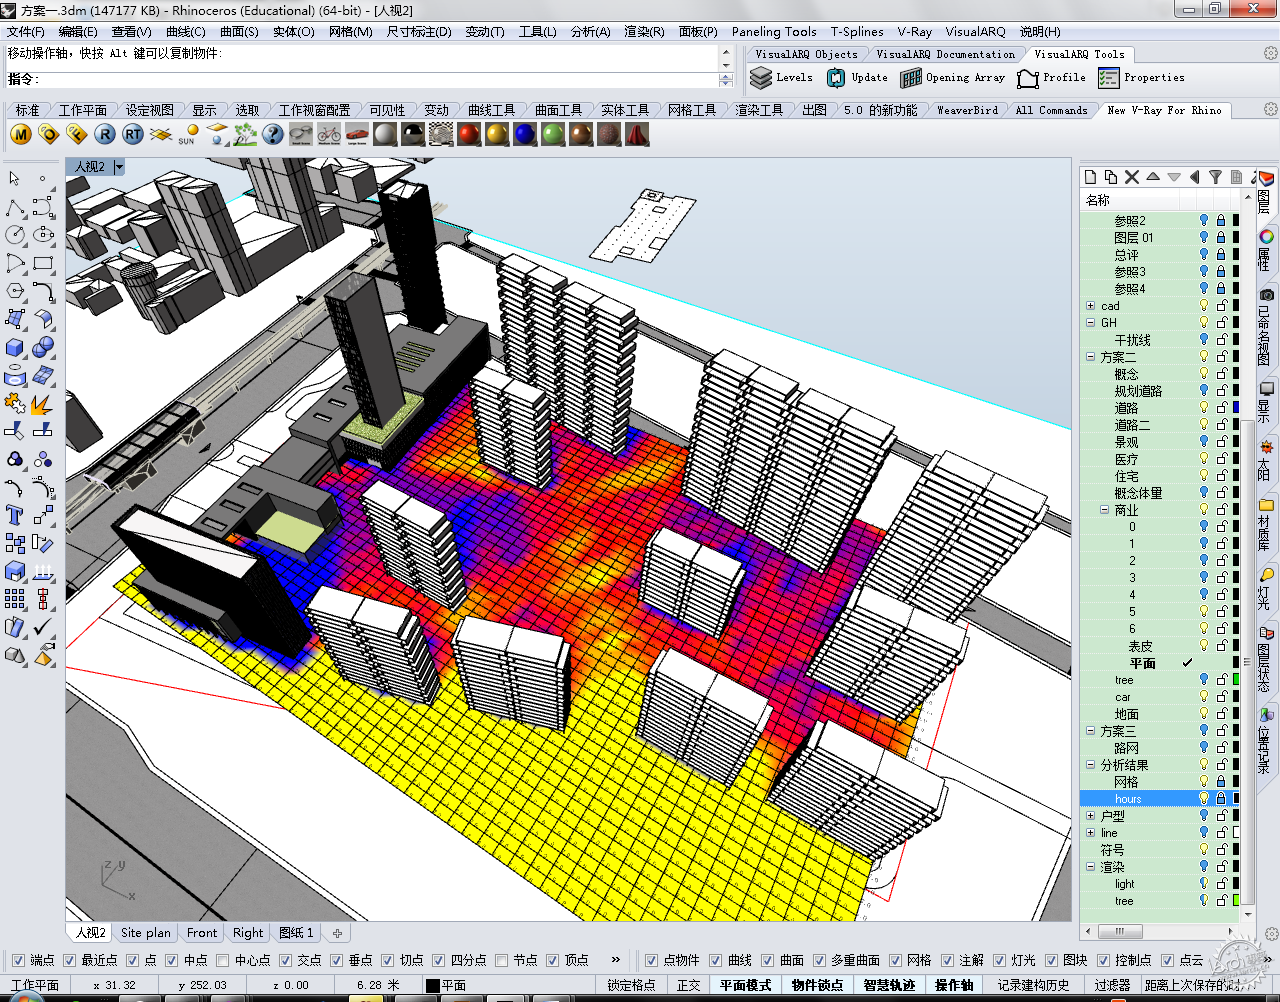Toggle 正交 ortho mode button
This screenshot has height=1002, width=1280.
(x=689, y=985)
